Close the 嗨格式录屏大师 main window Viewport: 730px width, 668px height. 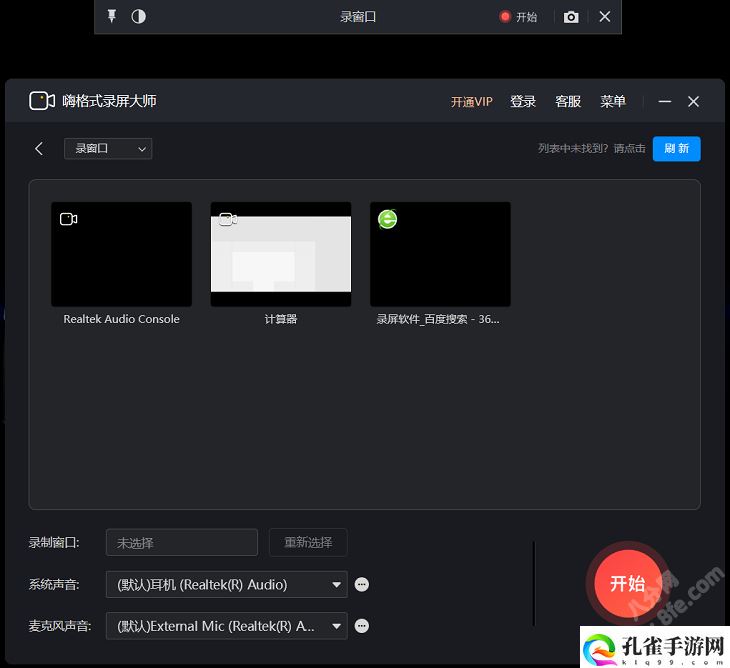tap(693, 101)
